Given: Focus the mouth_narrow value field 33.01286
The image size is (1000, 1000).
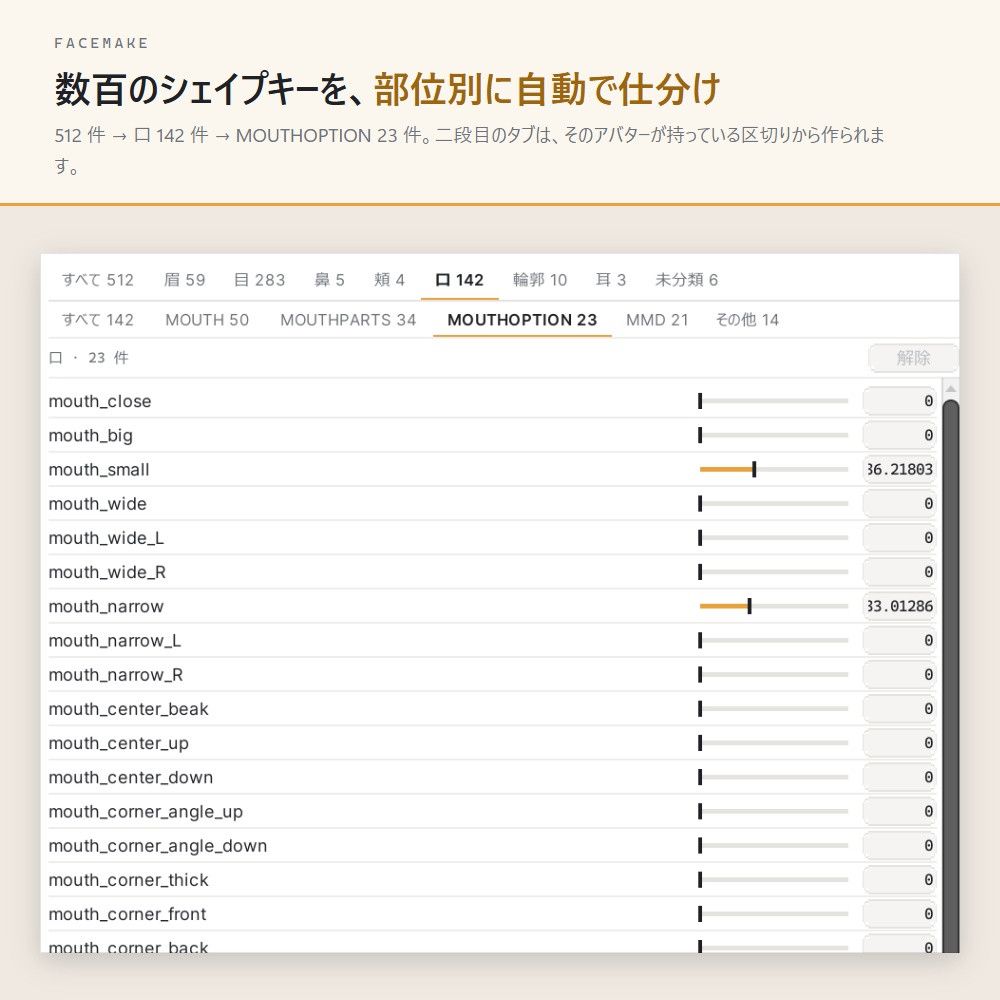Looking at the screenshot, I should pyautogui.click(x=899, y=607).
